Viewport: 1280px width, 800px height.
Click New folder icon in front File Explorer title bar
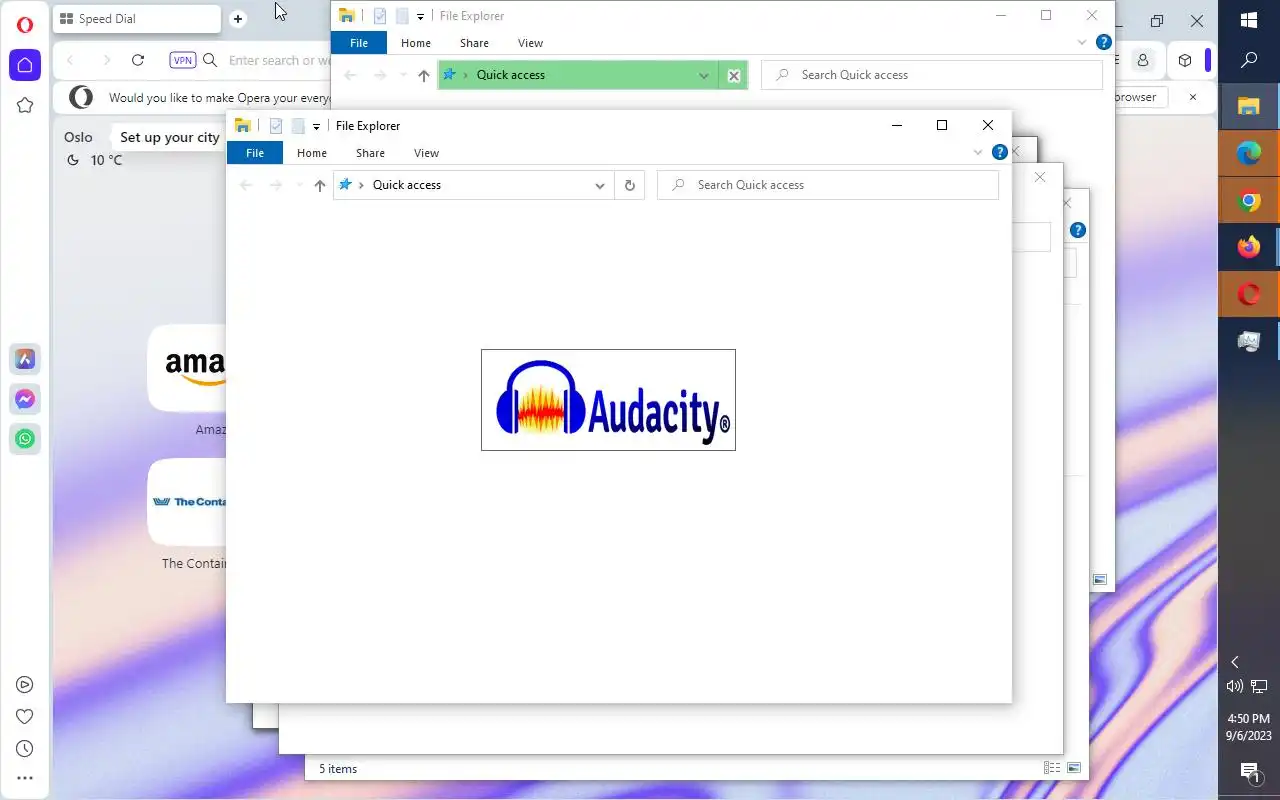(297, 126)
